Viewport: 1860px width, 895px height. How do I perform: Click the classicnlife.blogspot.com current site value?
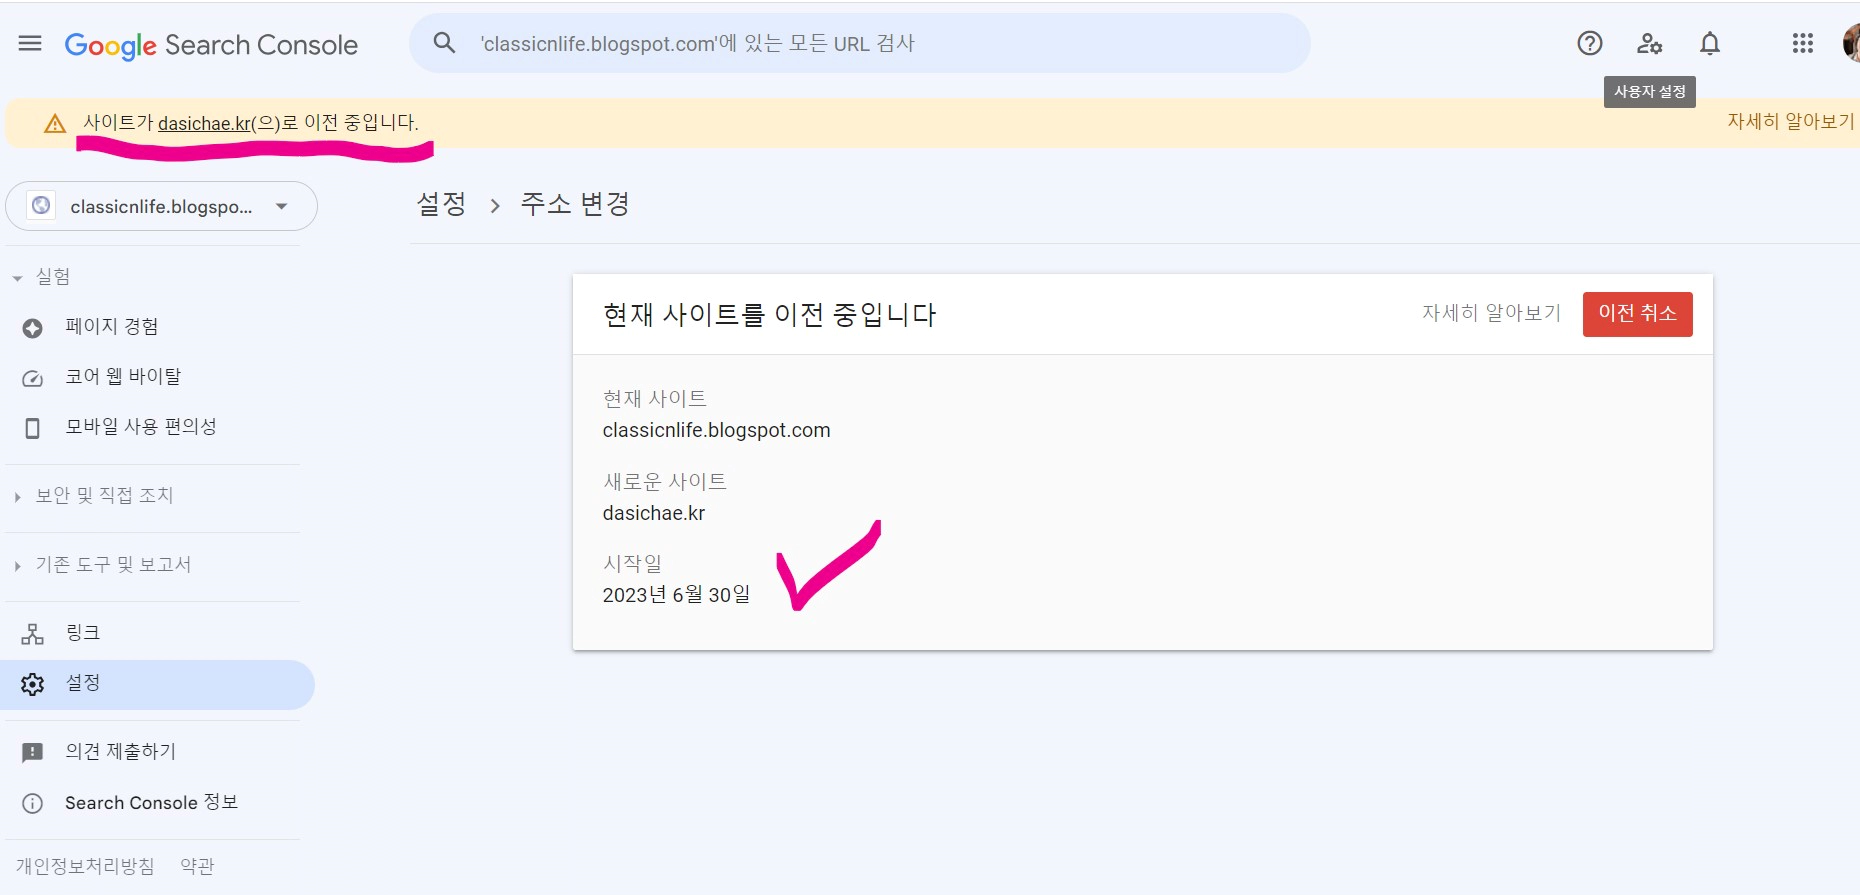click(716, 430)
